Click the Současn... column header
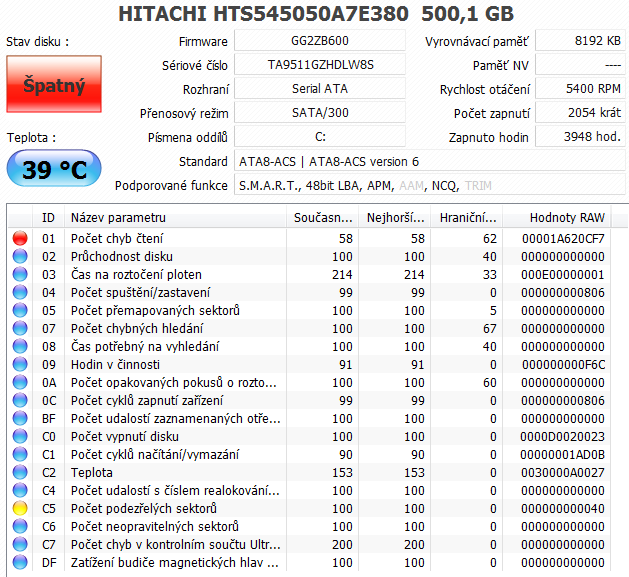Screen dimensions: 629x577 point(323,217)
